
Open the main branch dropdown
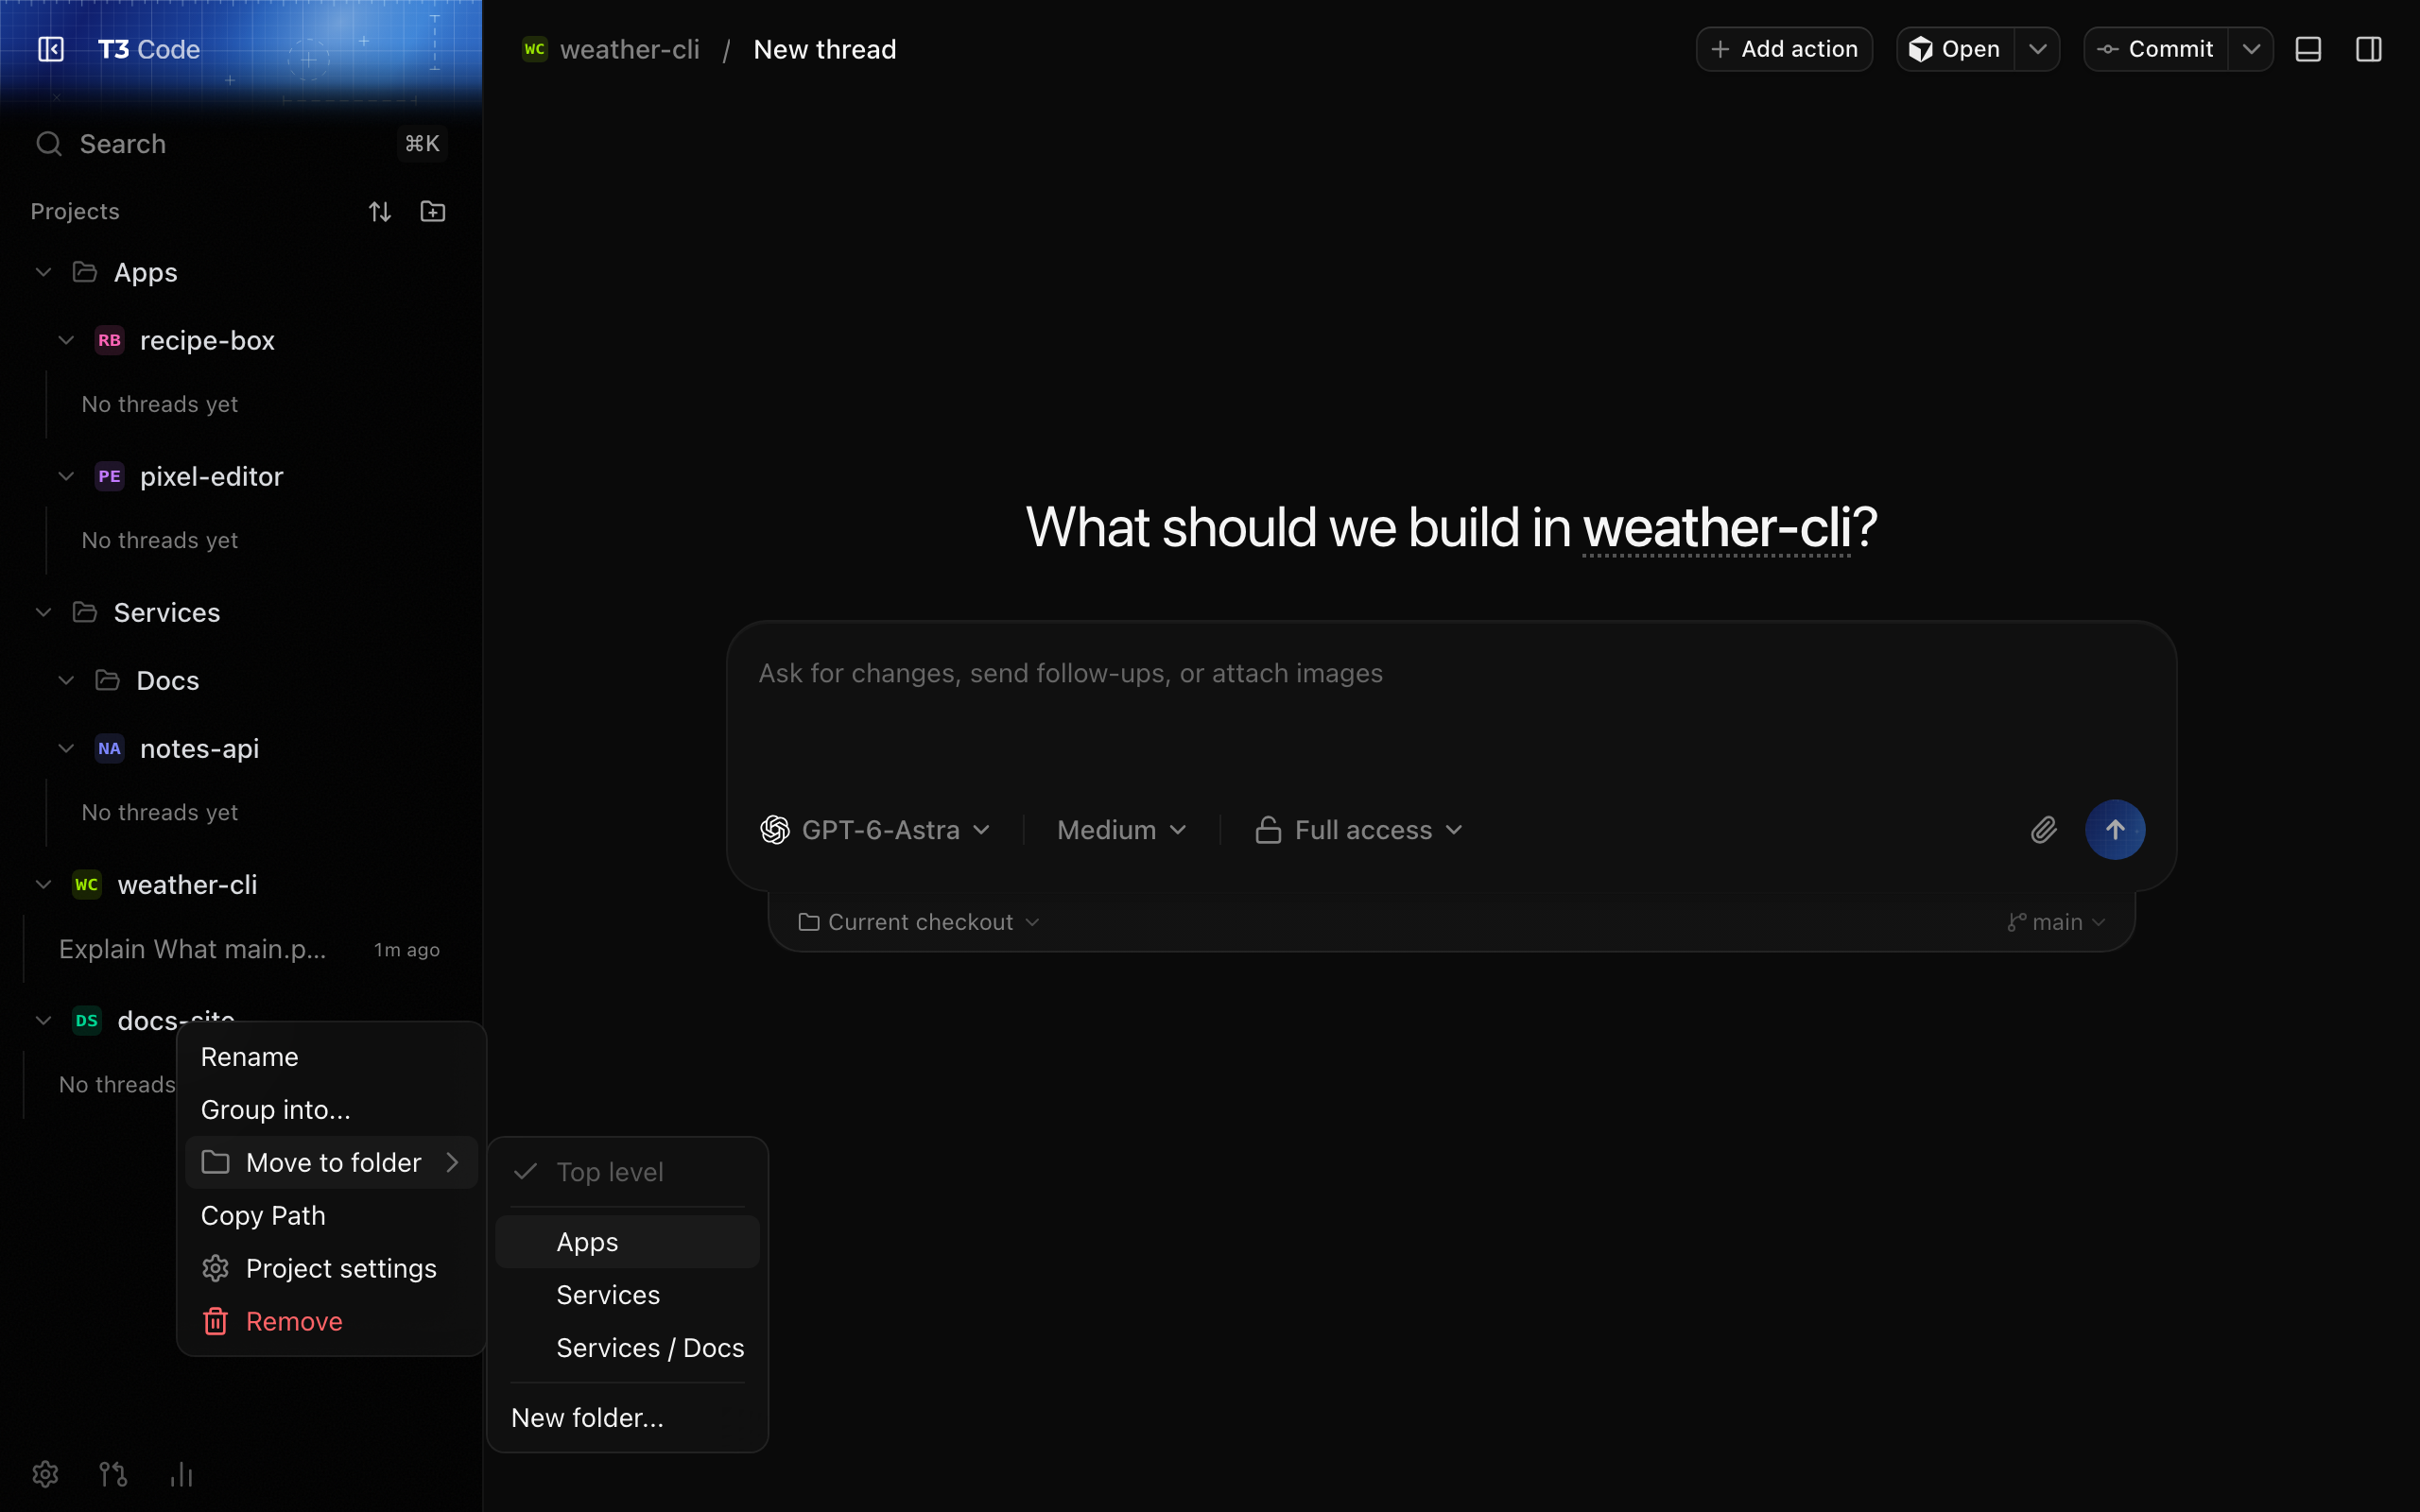[2057, 922]
